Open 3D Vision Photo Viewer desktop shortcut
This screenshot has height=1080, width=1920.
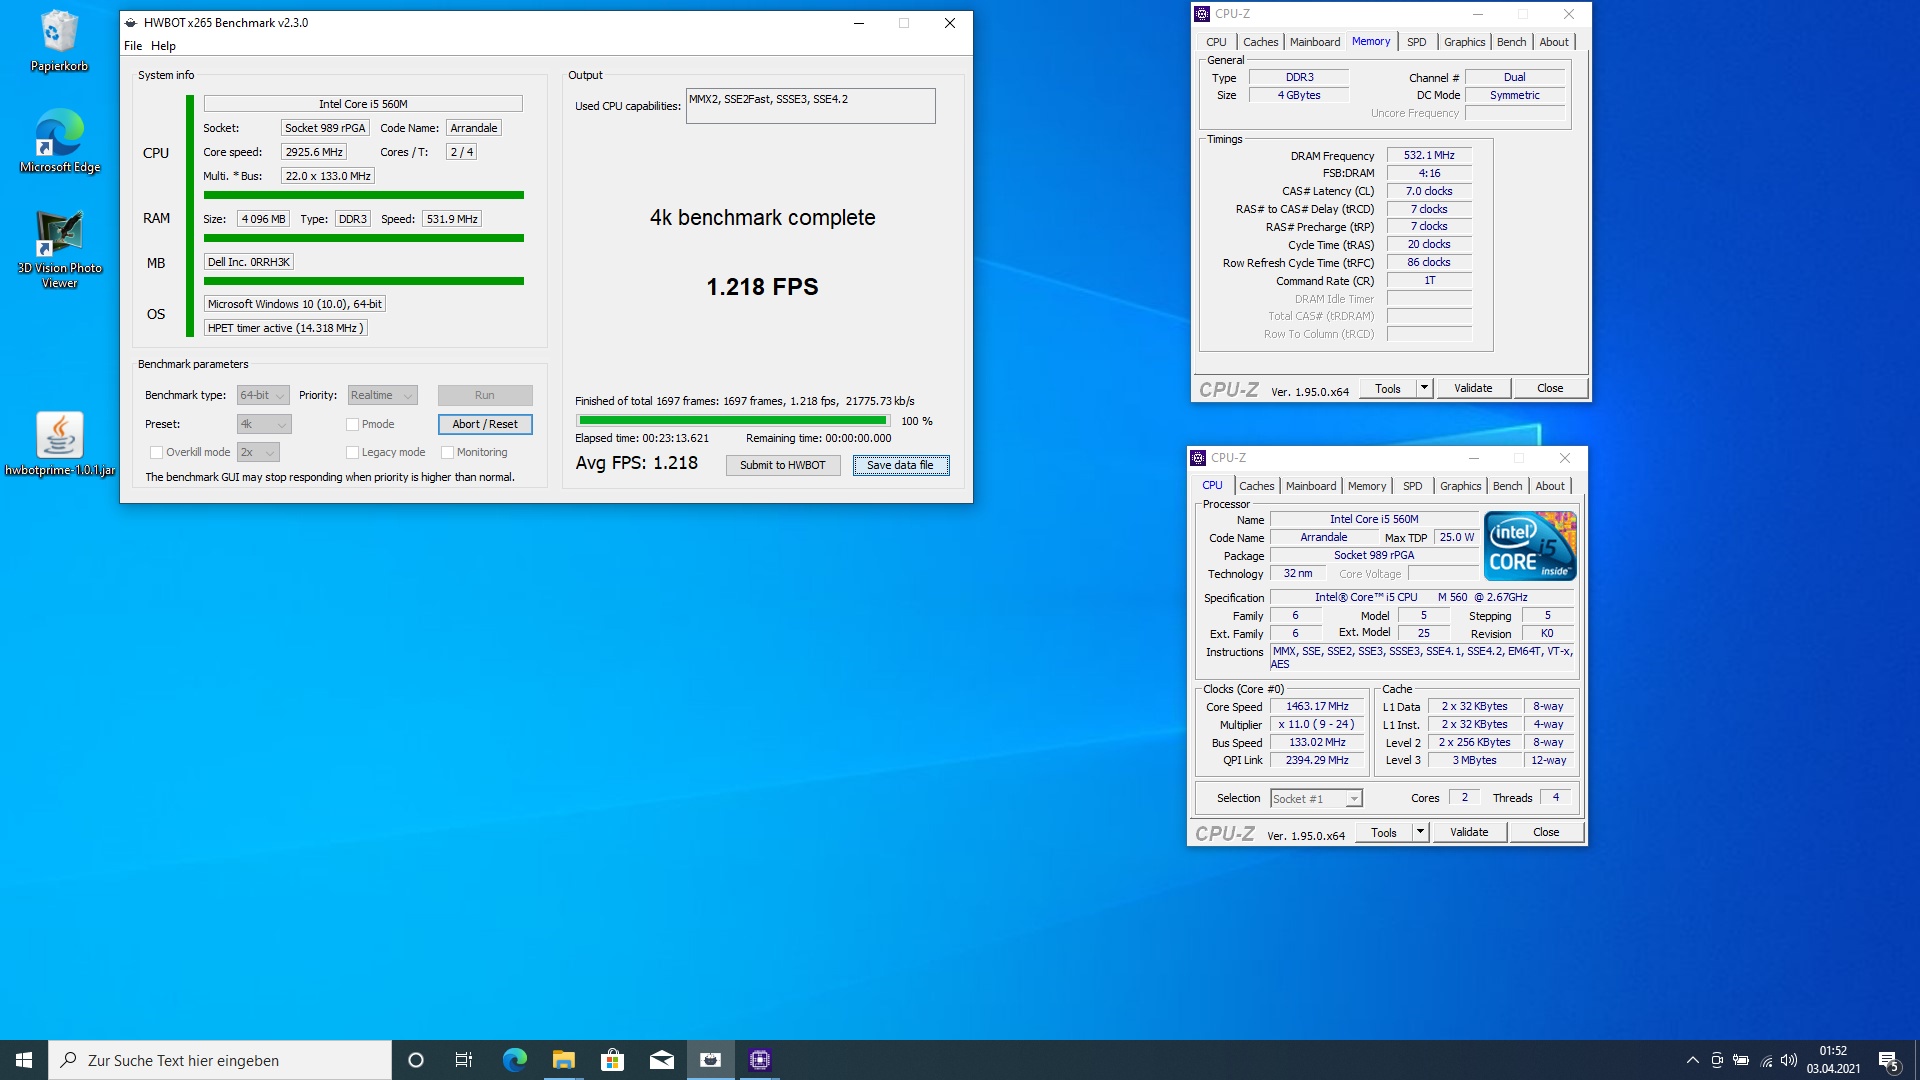pyautogui.click(x=59, y=249)
